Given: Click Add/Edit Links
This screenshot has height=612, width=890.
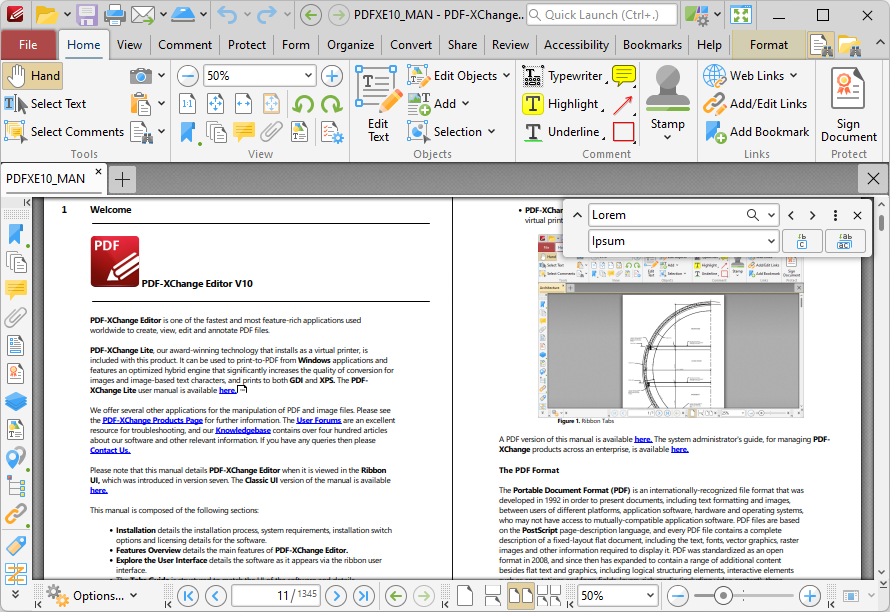Looking at the screenshot, I should point(756,104).
